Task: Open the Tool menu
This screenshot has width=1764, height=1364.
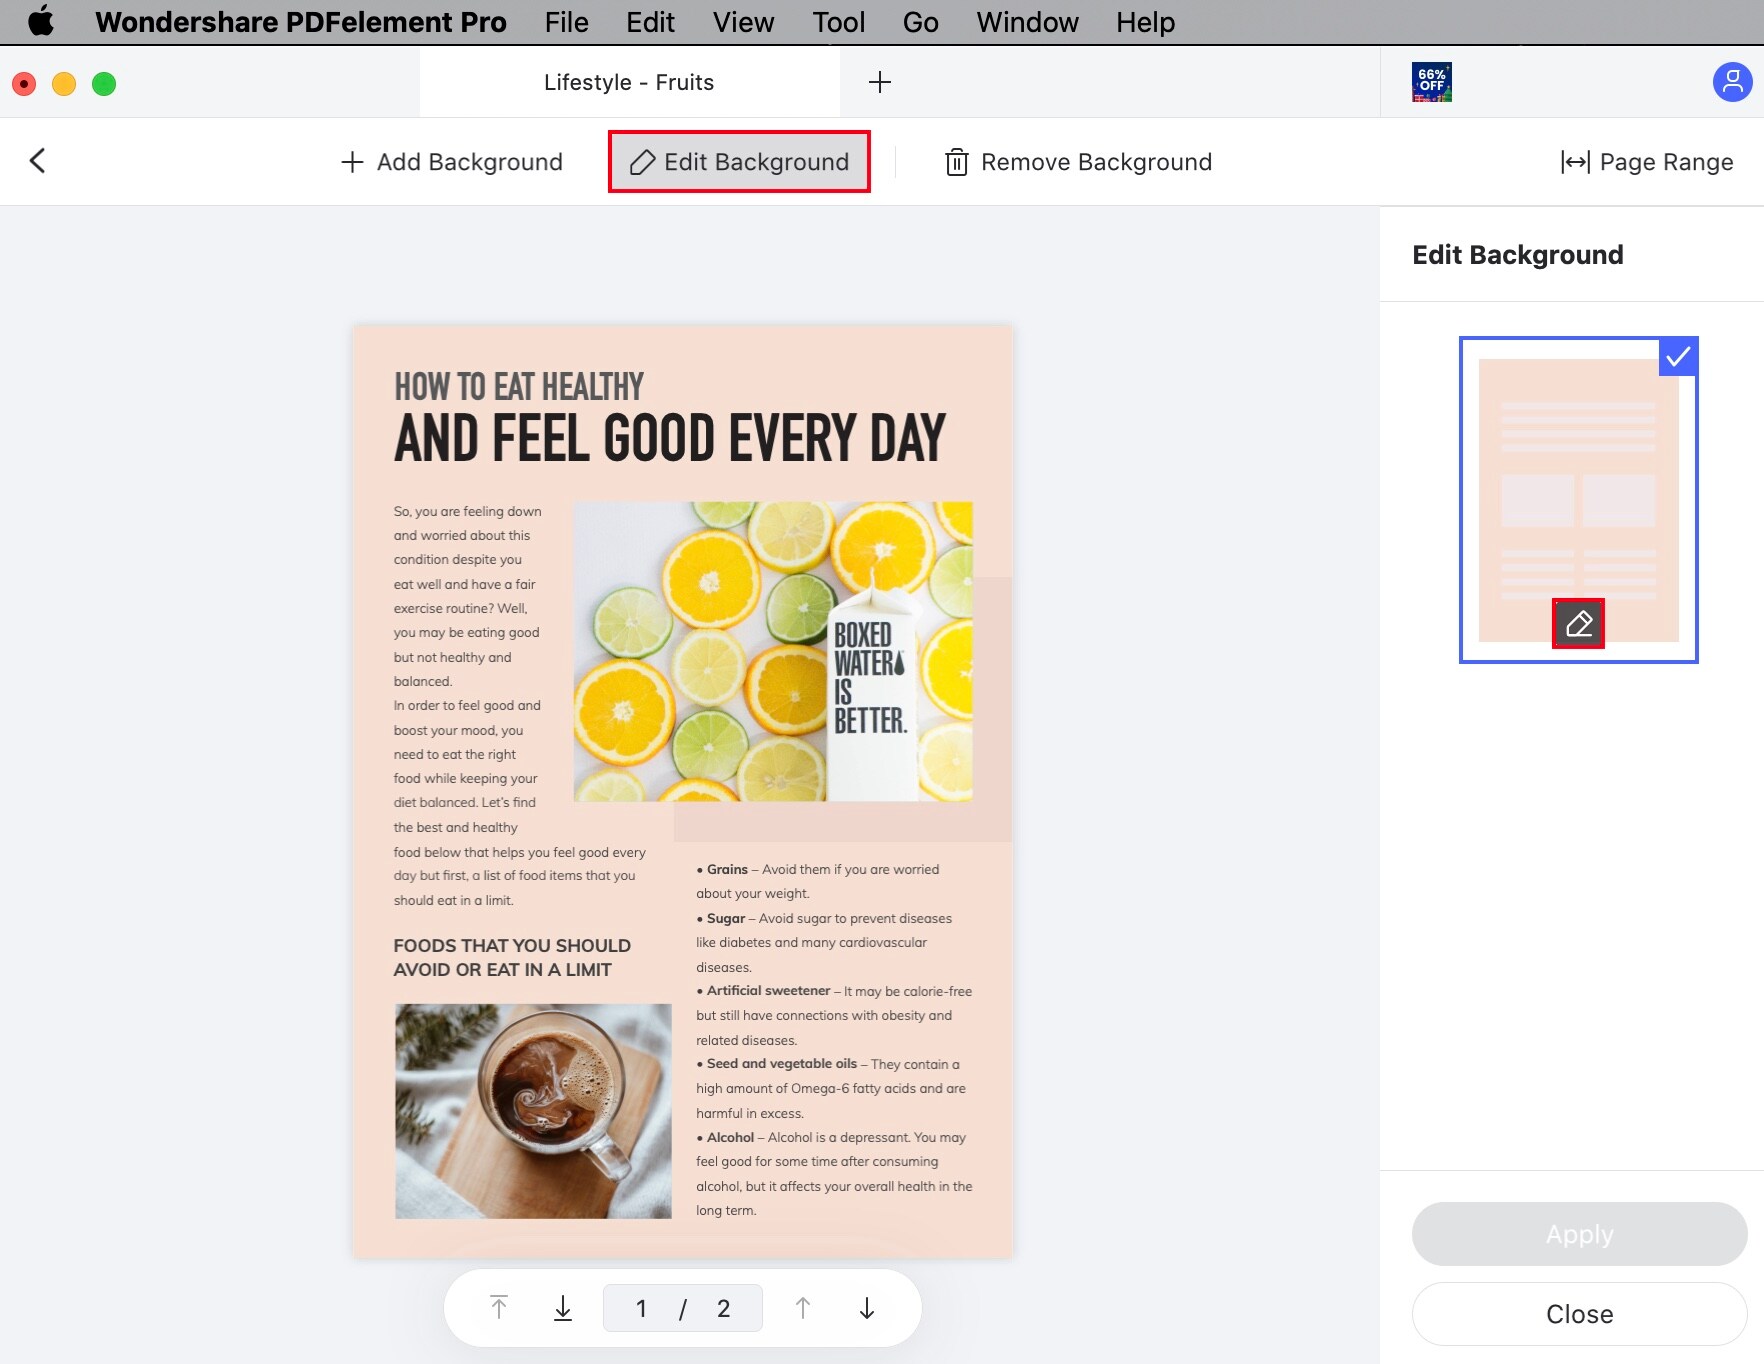Action: click(x=838, y=22)
